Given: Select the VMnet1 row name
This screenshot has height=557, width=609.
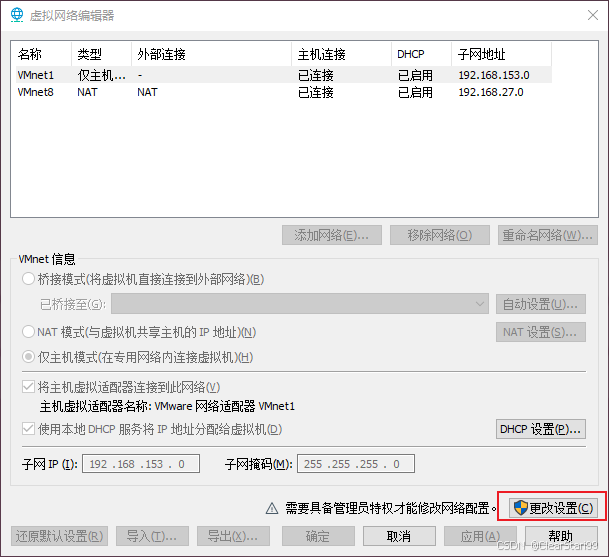Looking at the screenshot, I should (35, 75).
